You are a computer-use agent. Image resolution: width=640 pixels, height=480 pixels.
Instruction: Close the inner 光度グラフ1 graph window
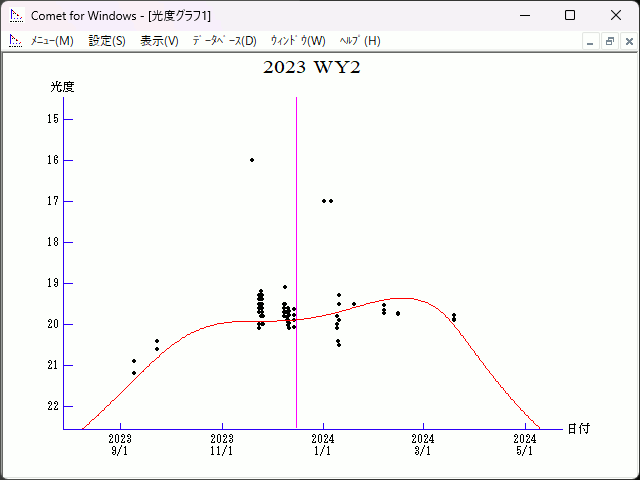(627, 41)
